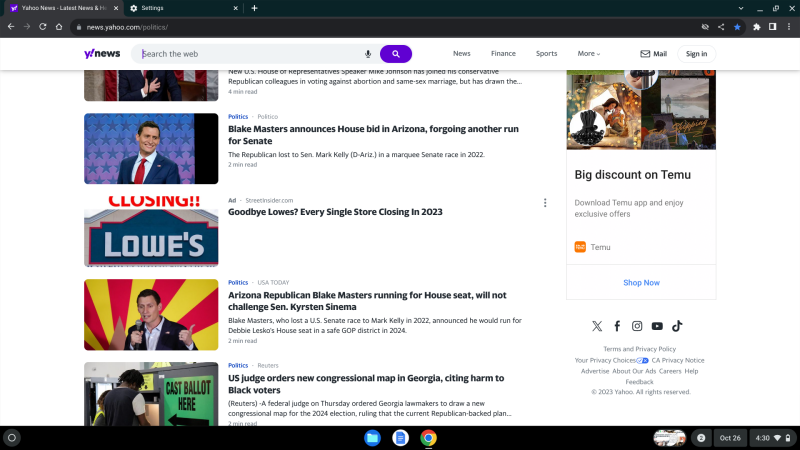
Task: Bookmark this page with the star
Action: pos(737,27)
